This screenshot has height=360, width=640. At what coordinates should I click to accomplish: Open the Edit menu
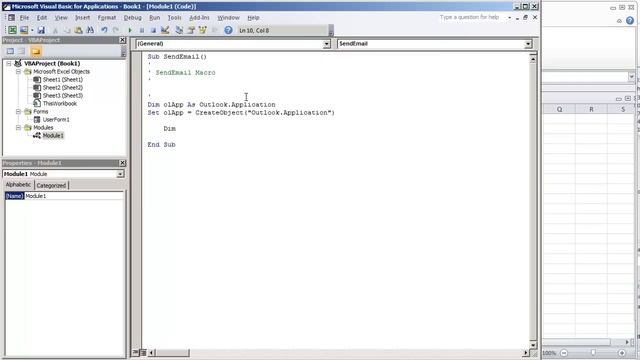42,18
